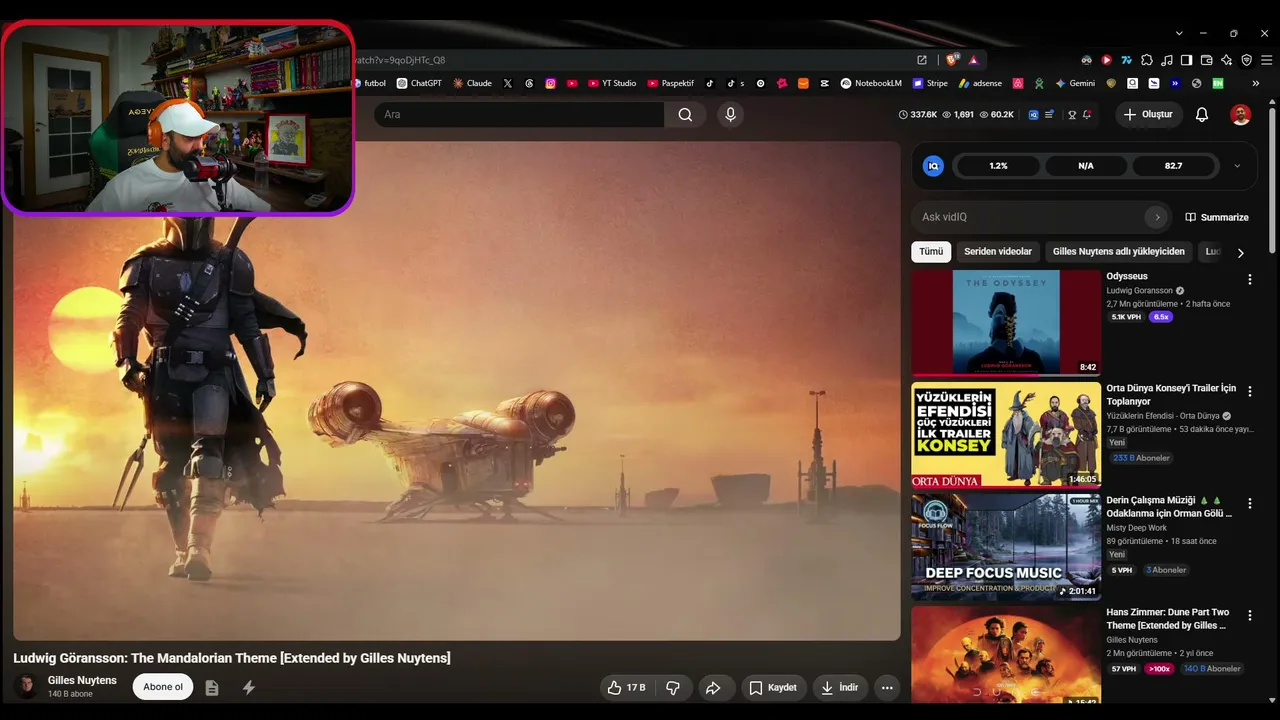Open the Paspektif bookmark
Image resolution: width=1280 pixels, height=720 pixels.
[x=671, y=84]
